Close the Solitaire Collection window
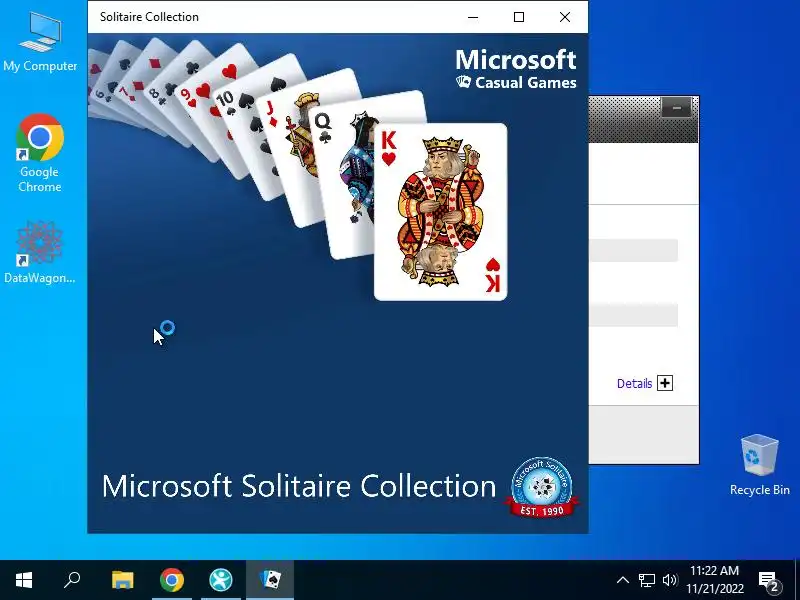The height and width of the screenshot is (600, 800). [565, 17]
